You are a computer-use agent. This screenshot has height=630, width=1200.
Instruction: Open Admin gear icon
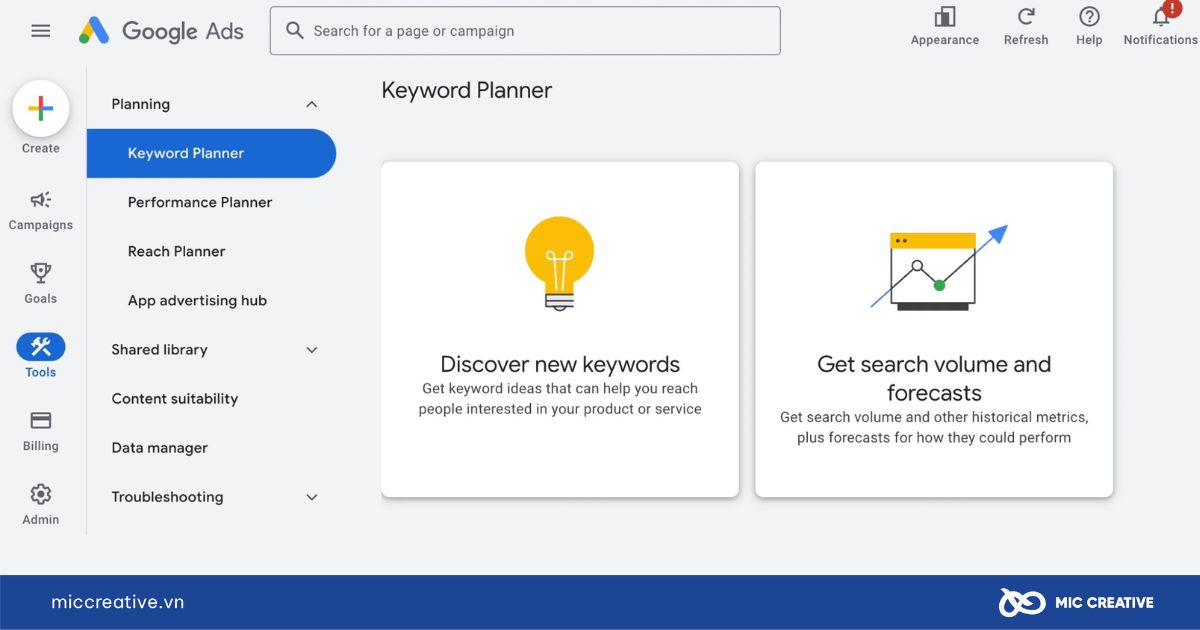(41, 494)
